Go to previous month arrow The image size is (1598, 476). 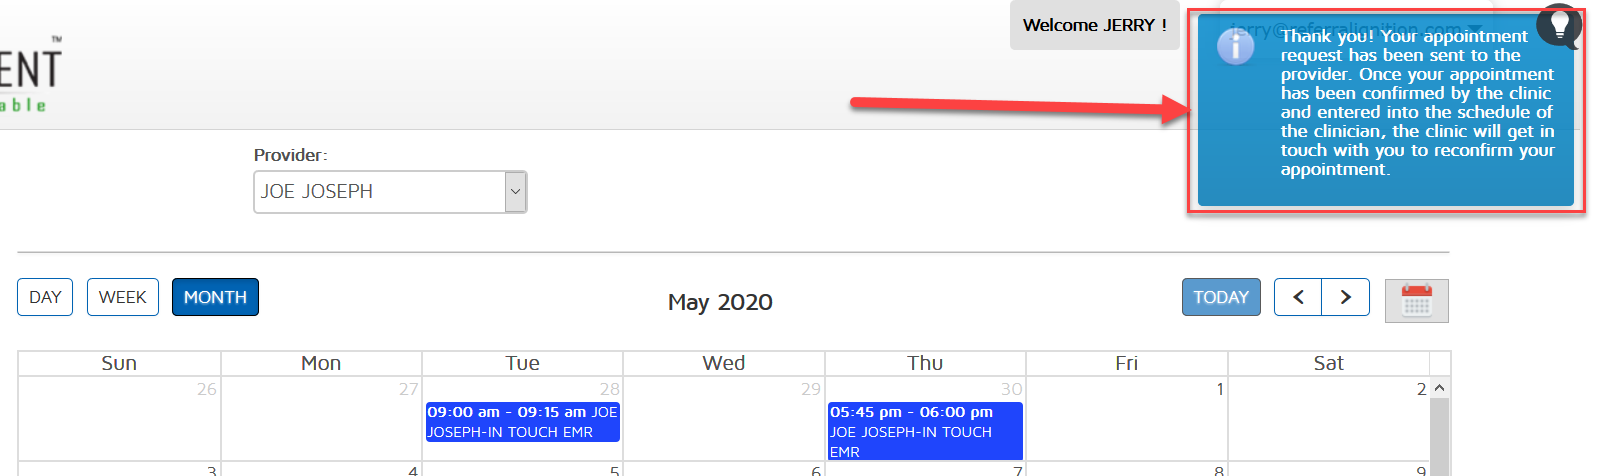(1298, 297)
